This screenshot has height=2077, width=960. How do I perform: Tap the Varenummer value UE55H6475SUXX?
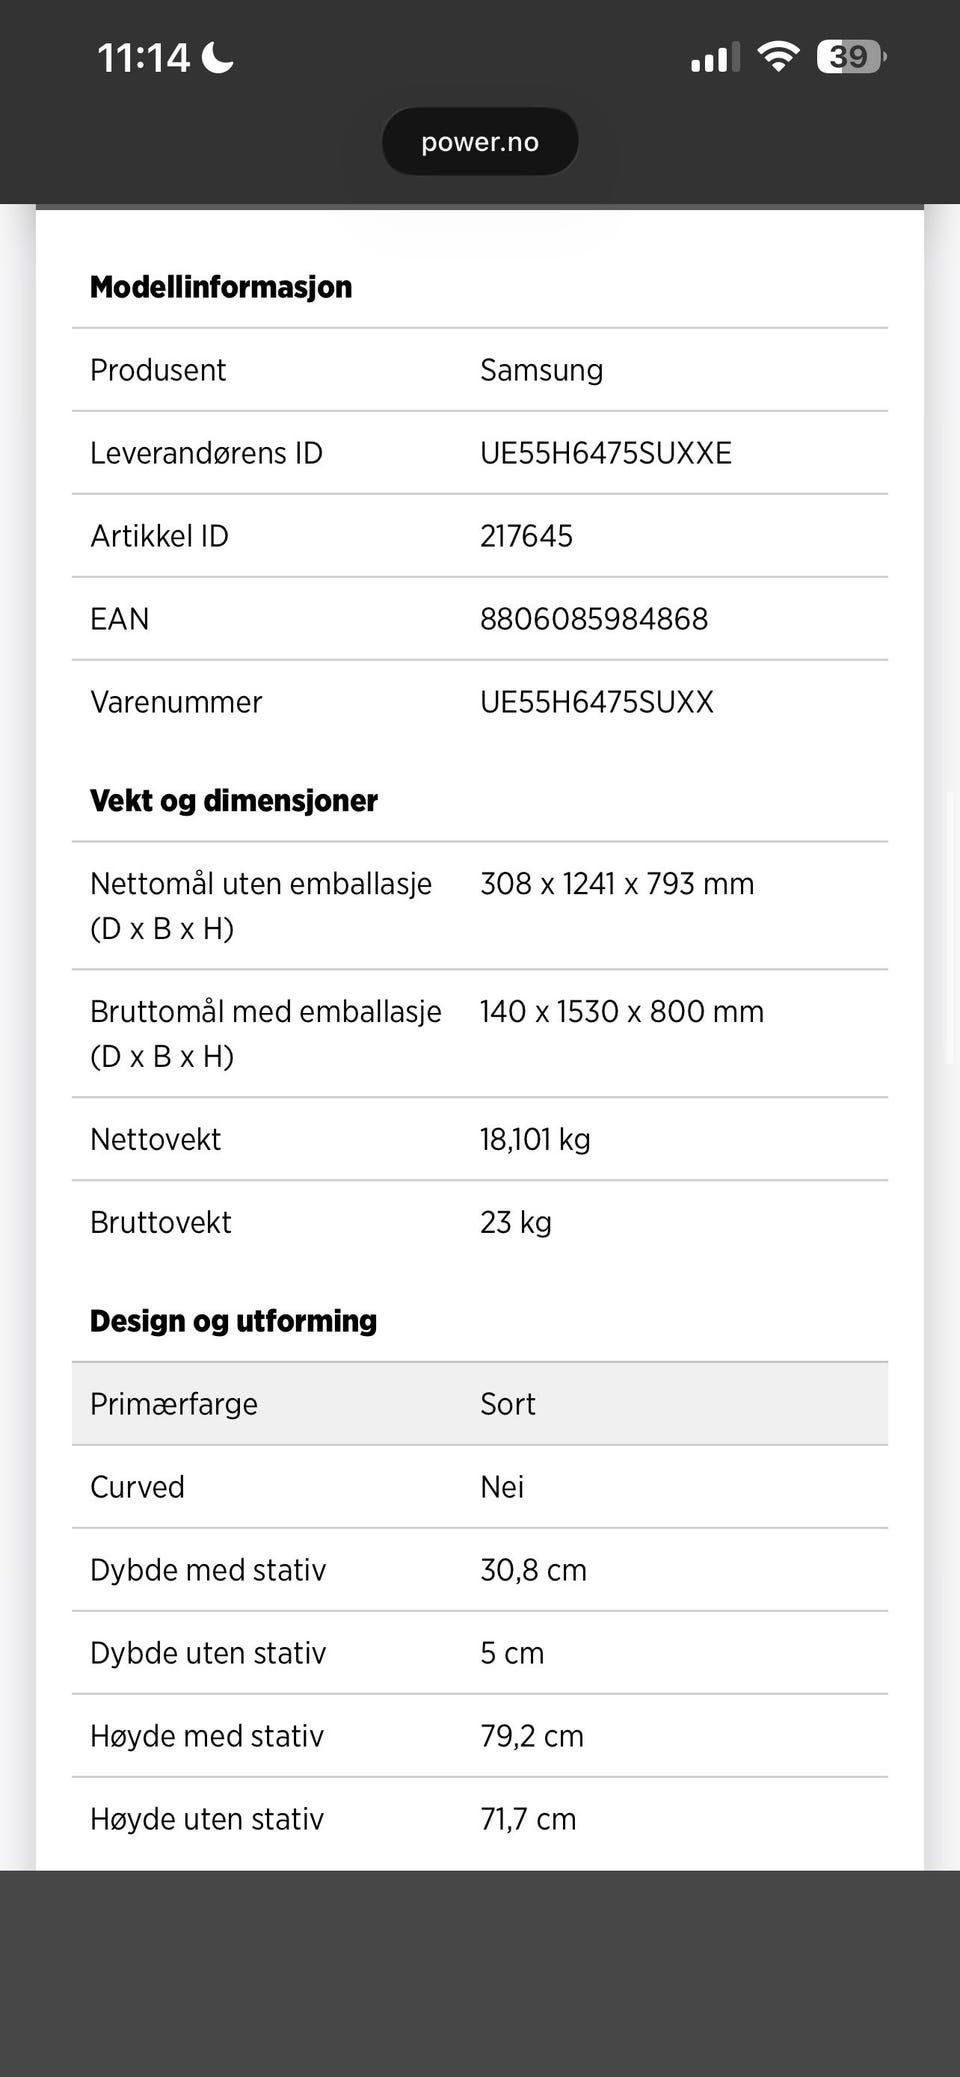(x=597, y=702)
